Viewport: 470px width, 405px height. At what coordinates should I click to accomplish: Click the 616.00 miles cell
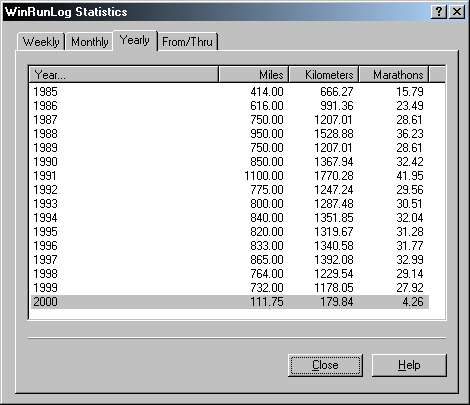point(267,106)
